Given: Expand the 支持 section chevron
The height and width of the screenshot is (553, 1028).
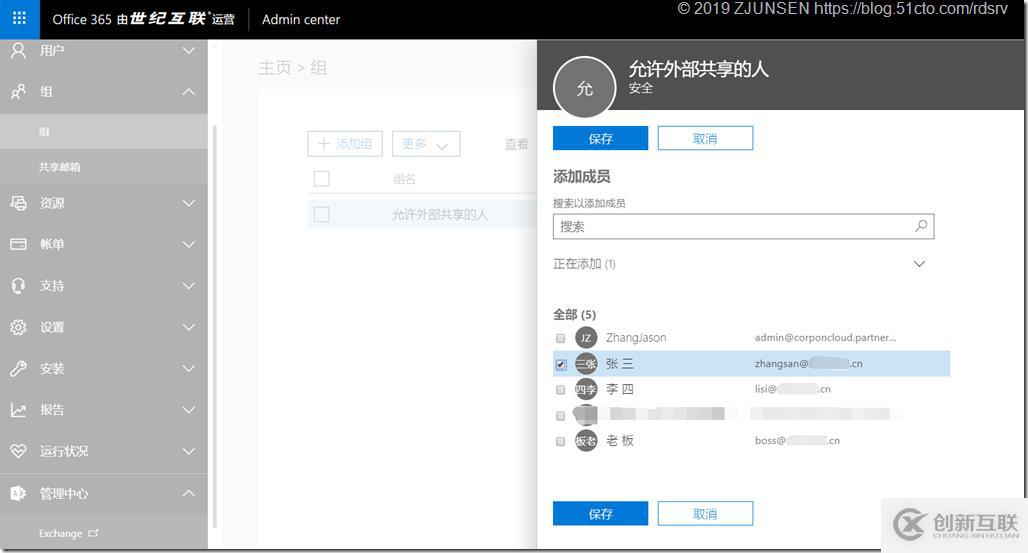Looking at the screenshot, I should coord(189,286).
